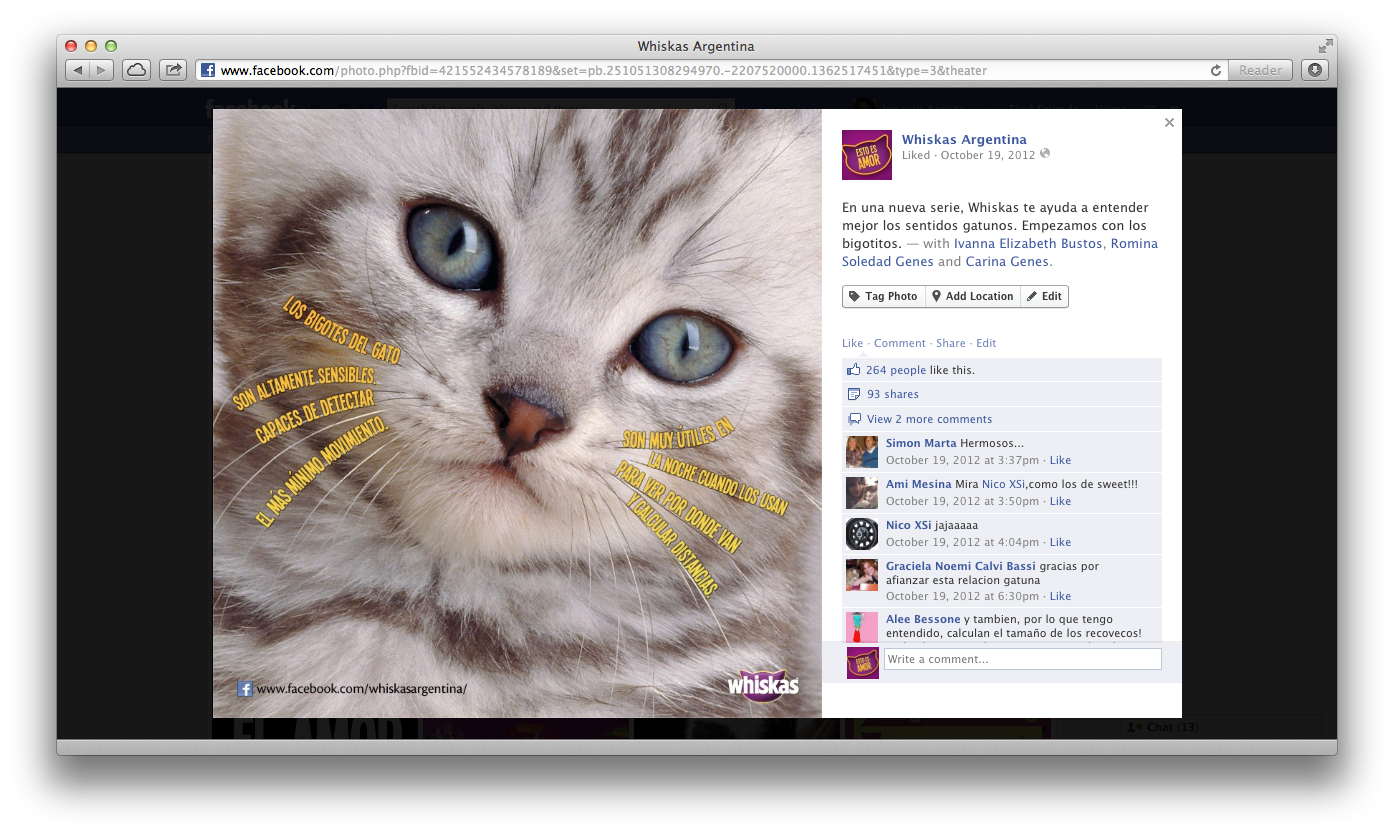
Task: Click the comment bubble icon beside View 2 more comments
Action: pos(854,419)
